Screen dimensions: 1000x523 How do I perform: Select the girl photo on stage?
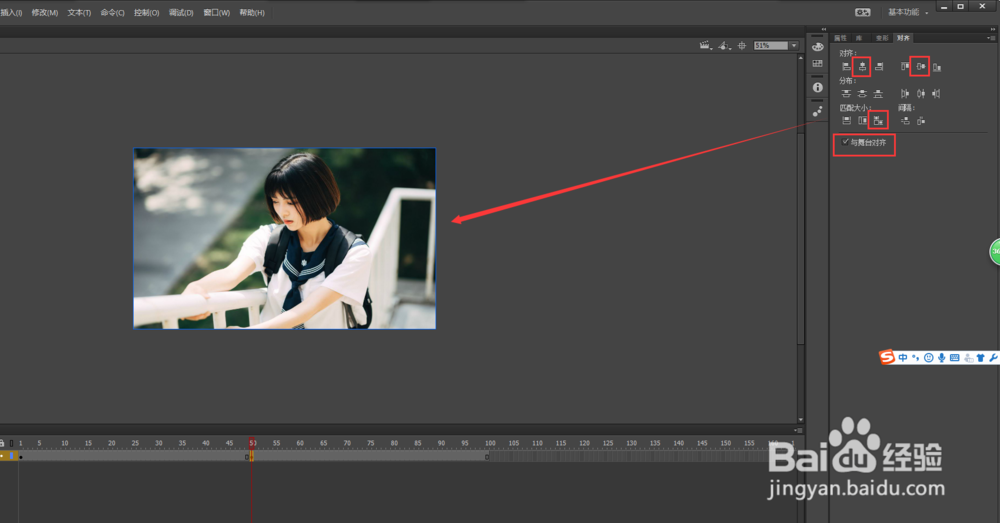(x=284, y=239)
